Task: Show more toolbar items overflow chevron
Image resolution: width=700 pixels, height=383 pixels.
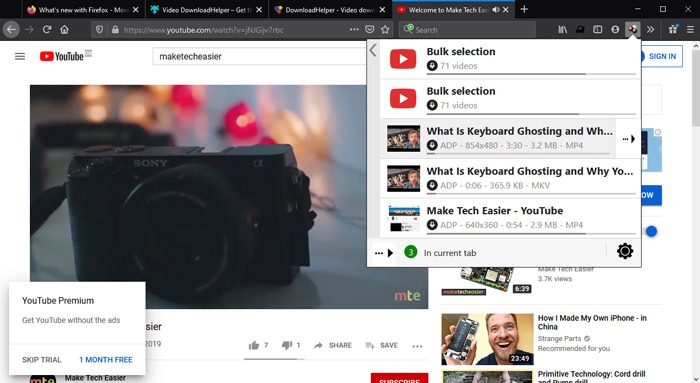Action: click(x=650, y=29)
